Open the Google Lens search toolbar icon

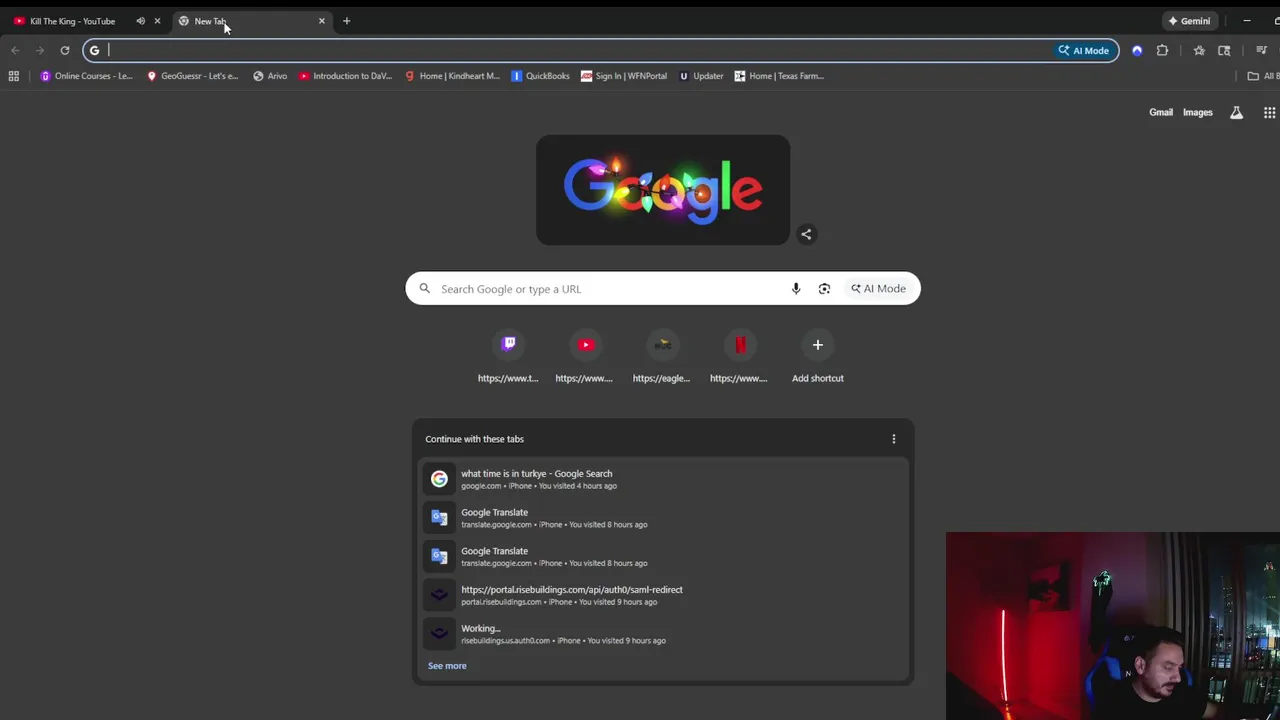click(x=1224, y=50)
